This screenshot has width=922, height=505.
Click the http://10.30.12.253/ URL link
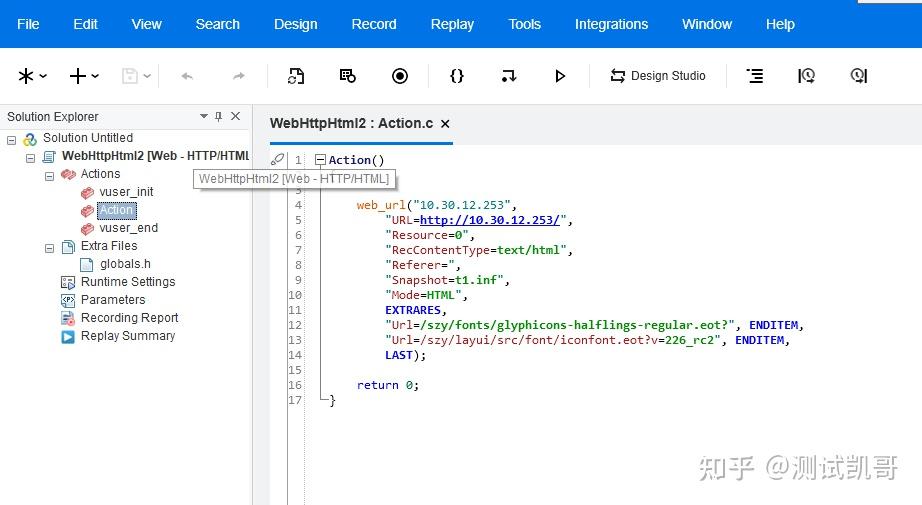[x=492, y=220]
